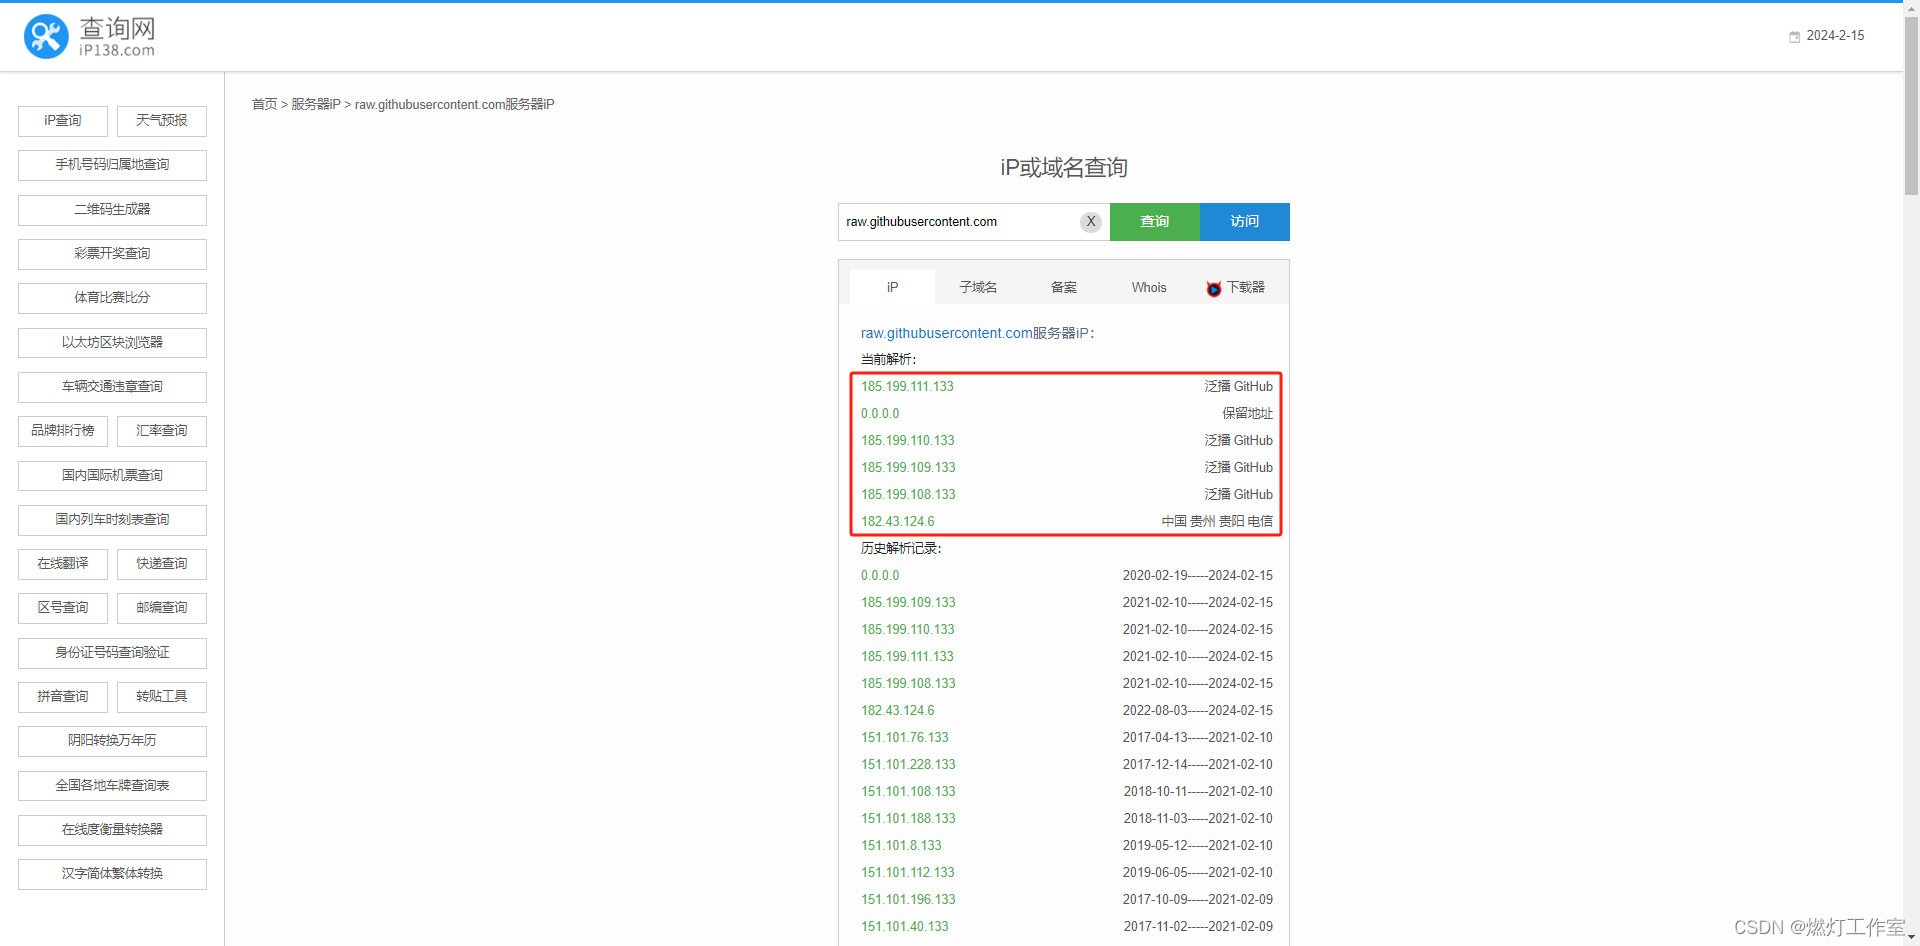Screen dimensions: 1920x946
Task: Click date range 2017-04-13-----2021-02-10
Action: pos(1198,737)
